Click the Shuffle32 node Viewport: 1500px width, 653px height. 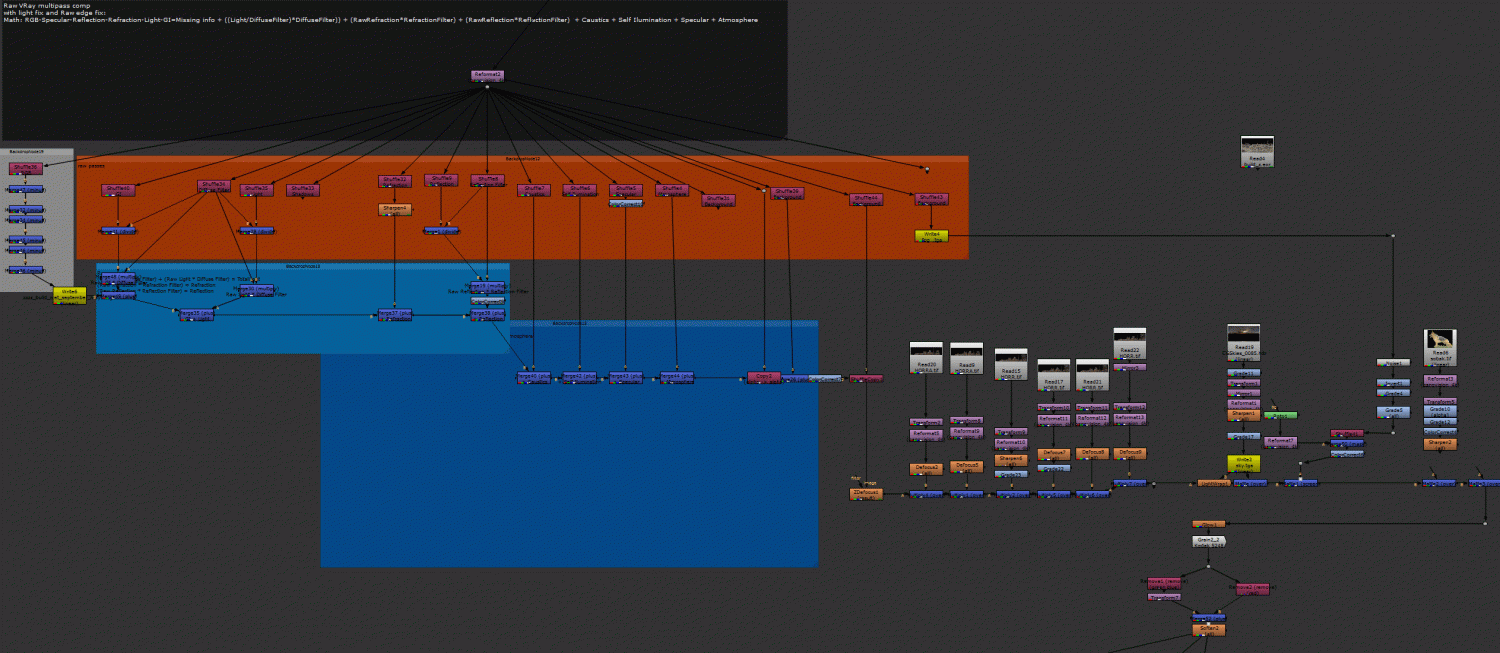click(394, 181)
